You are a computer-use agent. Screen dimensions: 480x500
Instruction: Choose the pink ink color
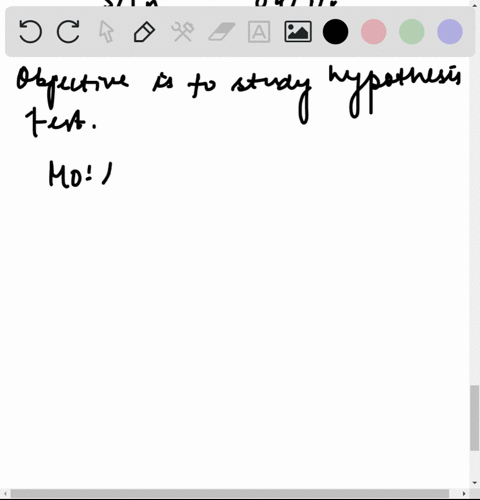click(x=374, y=32)
